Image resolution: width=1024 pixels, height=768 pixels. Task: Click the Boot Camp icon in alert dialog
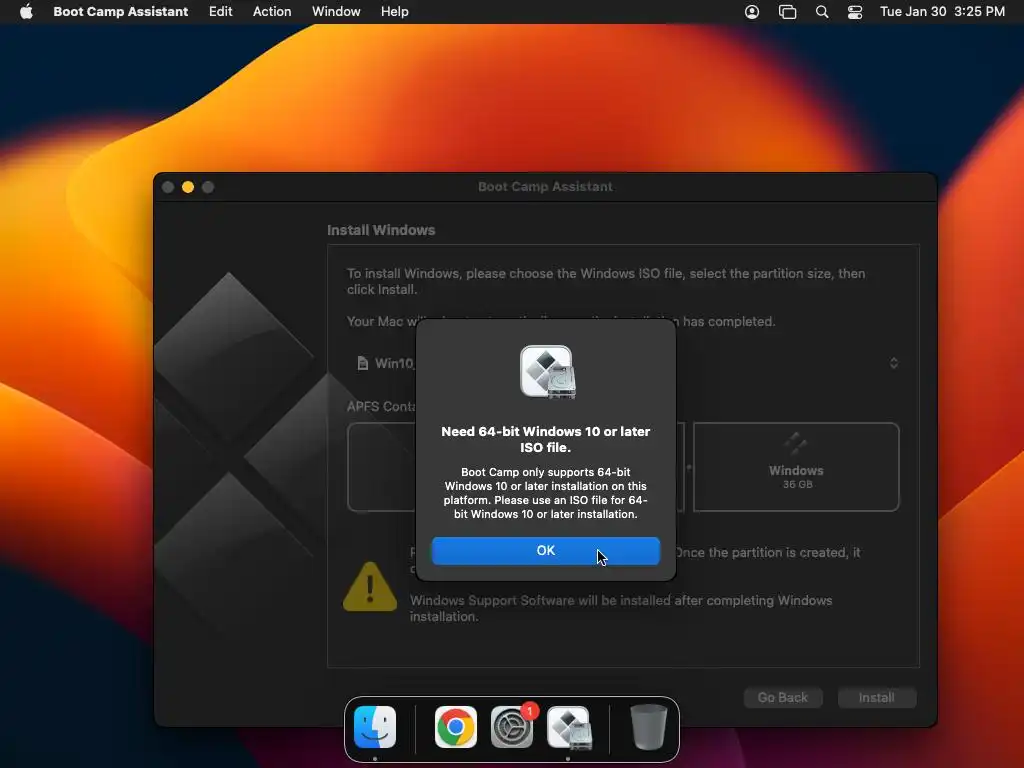click(547, 372)
